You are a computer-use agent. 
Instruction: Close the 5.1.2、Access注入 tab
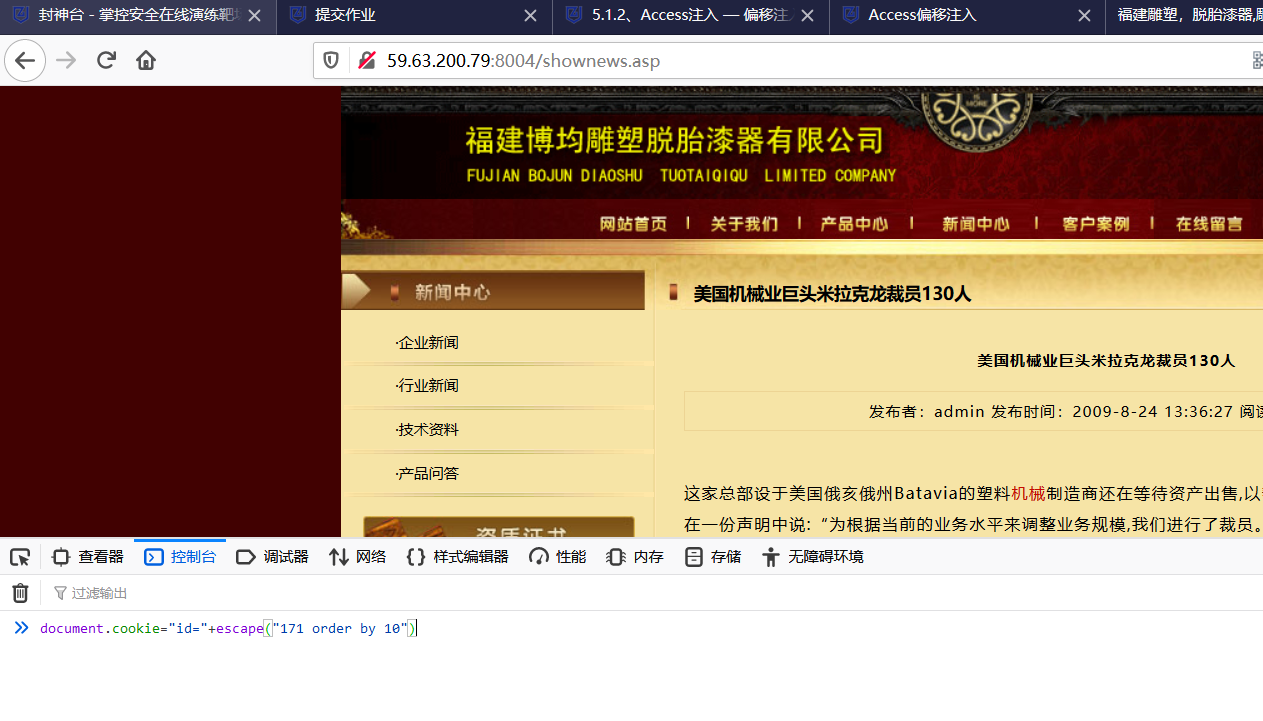[x=807, y=16]
